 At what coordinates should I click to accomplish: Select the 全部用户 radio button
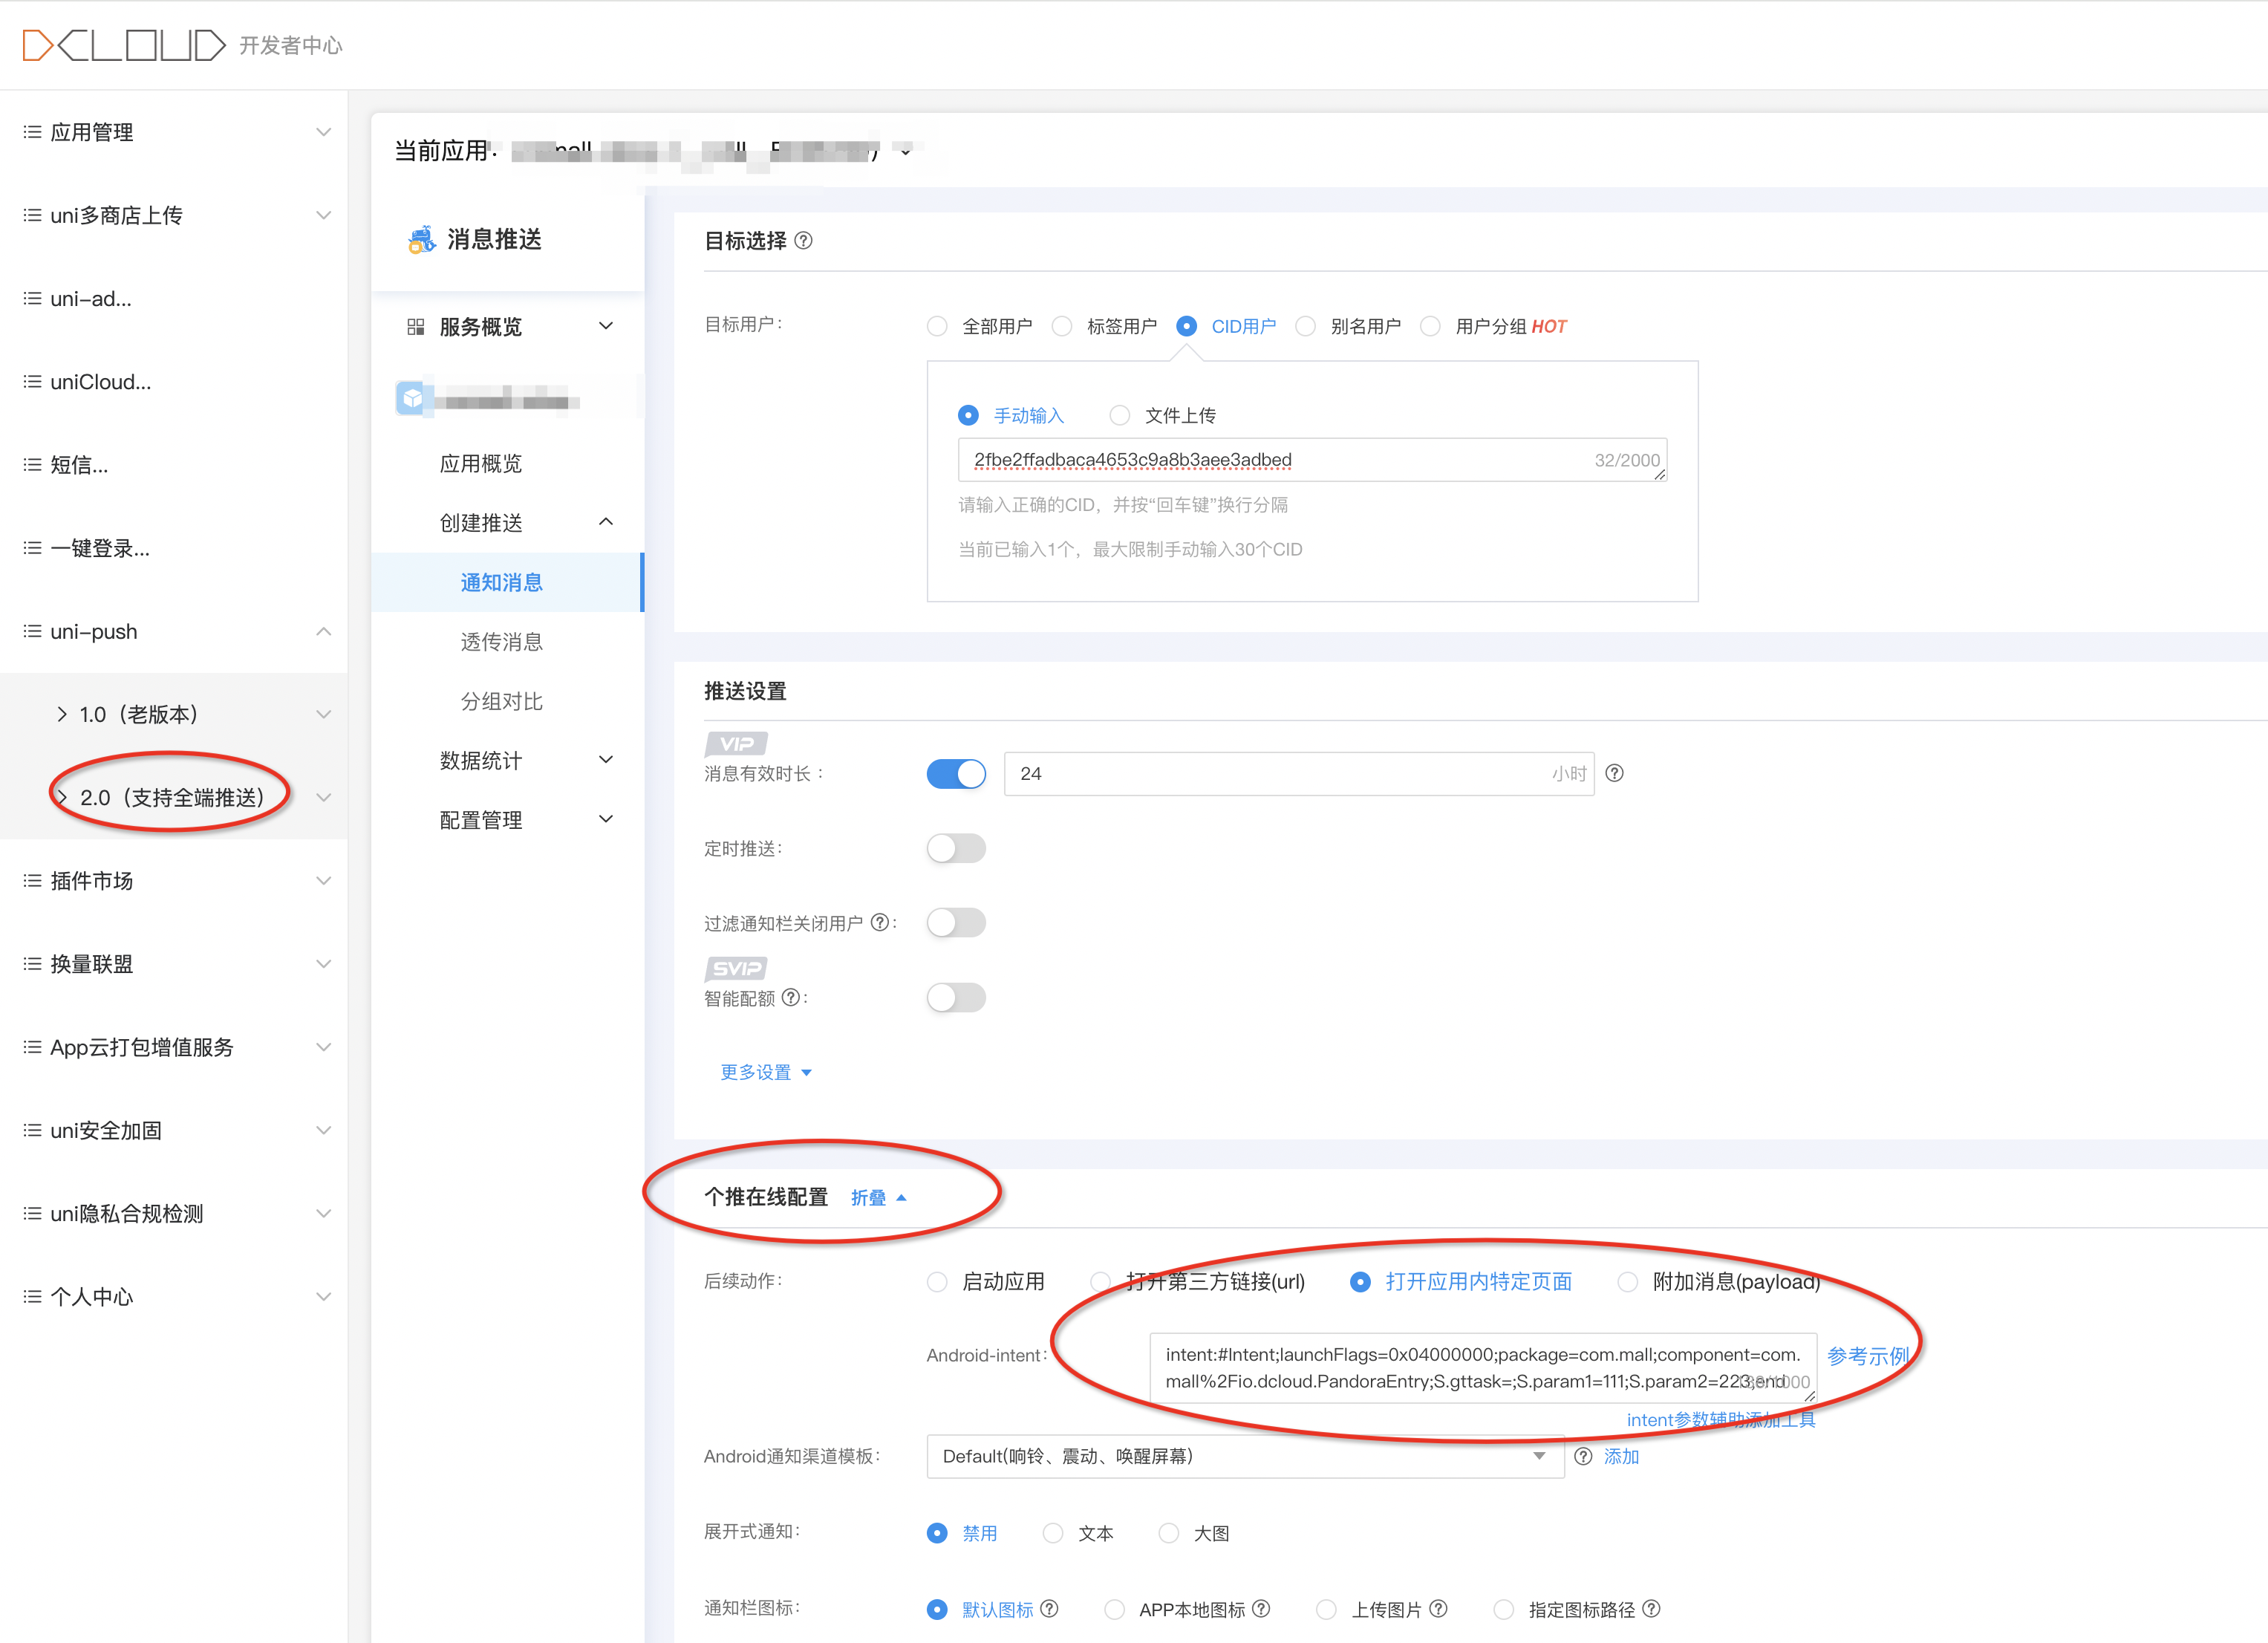click(937, 327)
